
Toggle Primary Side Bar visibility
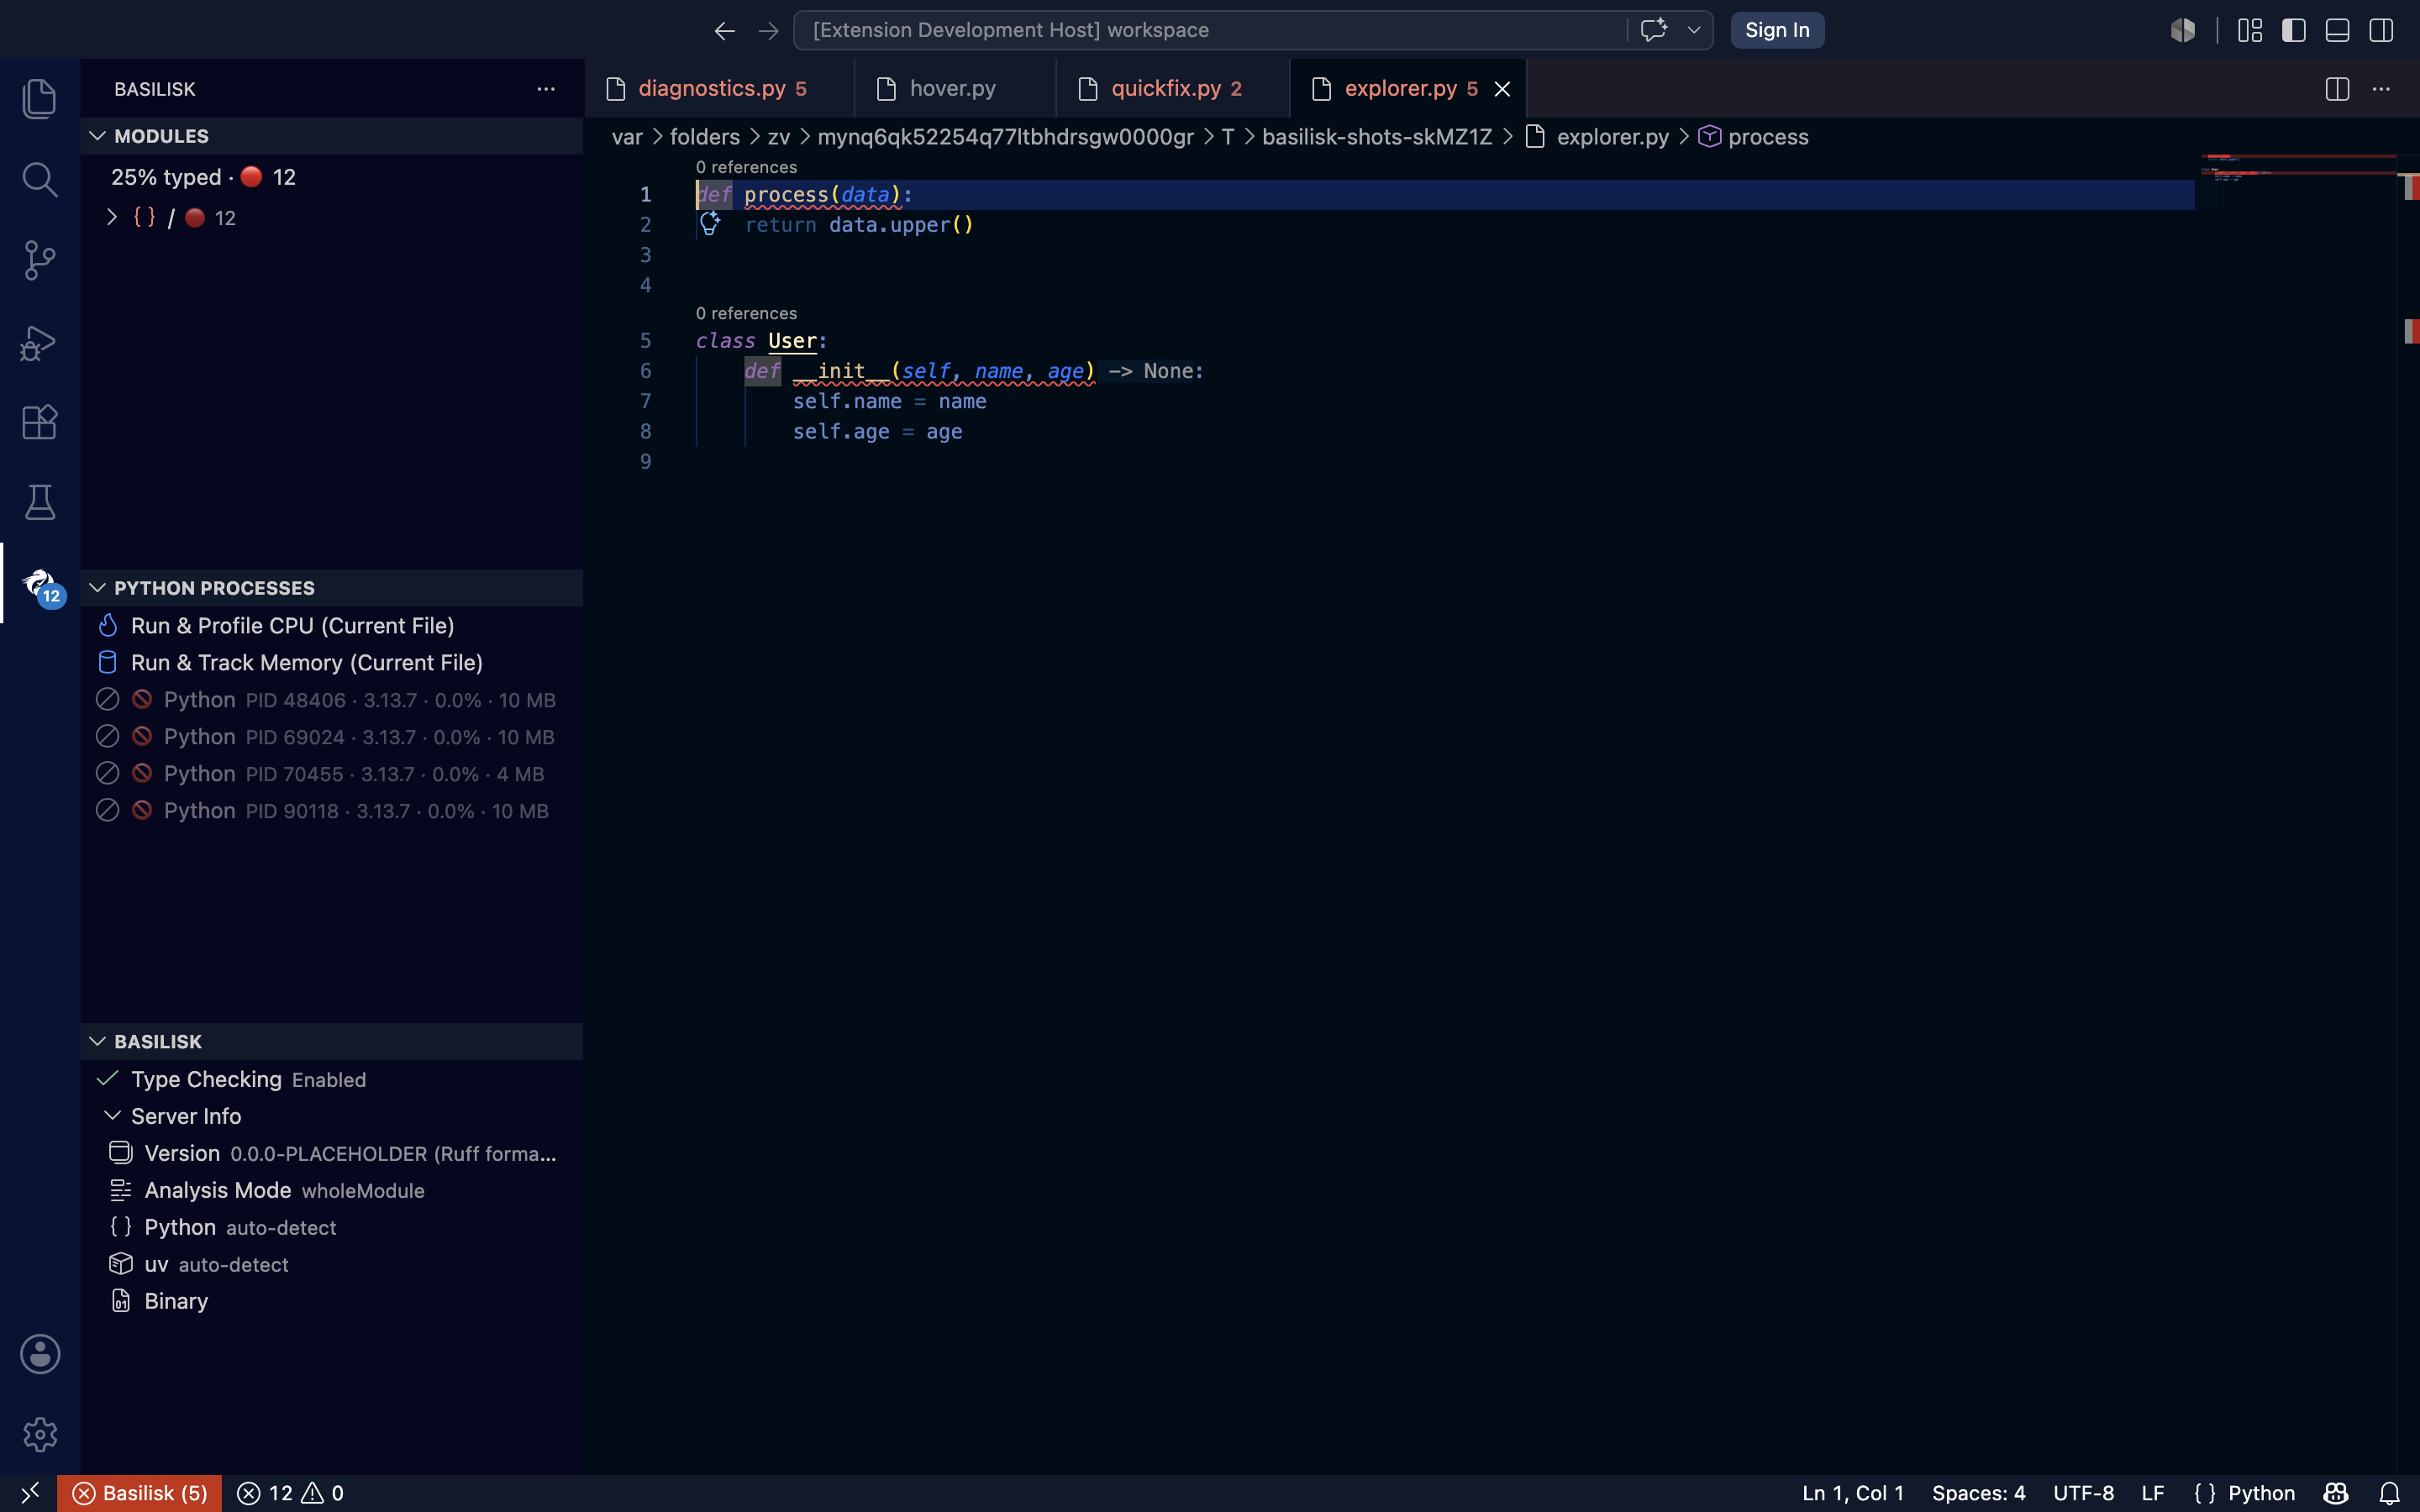(2294, 31)
